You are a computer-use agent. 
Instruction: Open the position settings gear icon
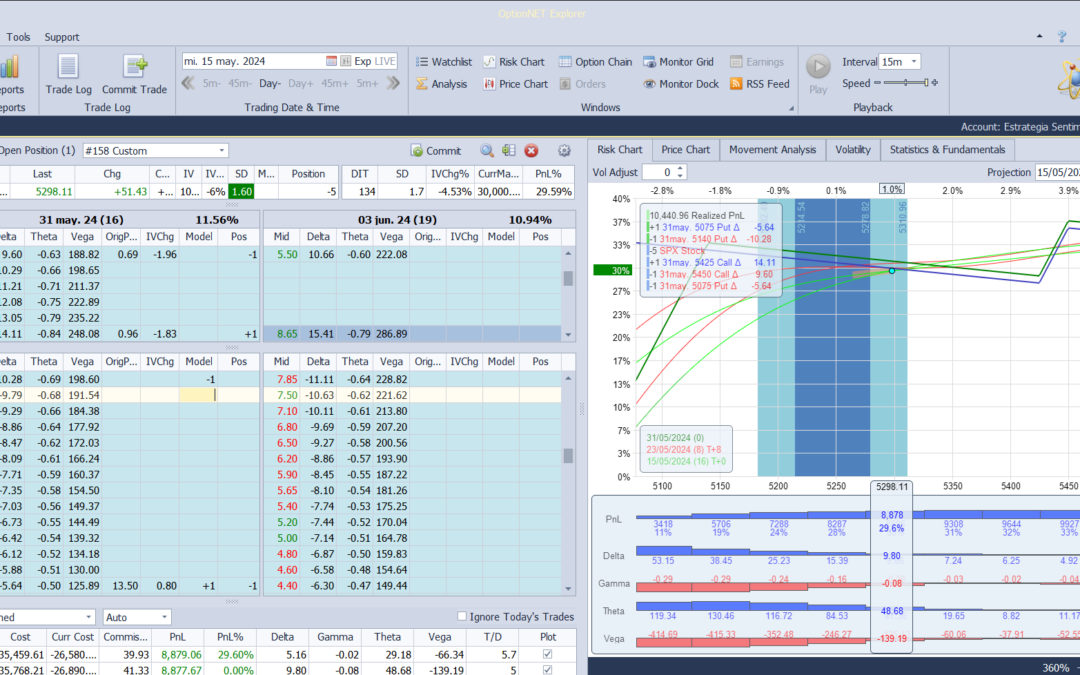point(564,151)
